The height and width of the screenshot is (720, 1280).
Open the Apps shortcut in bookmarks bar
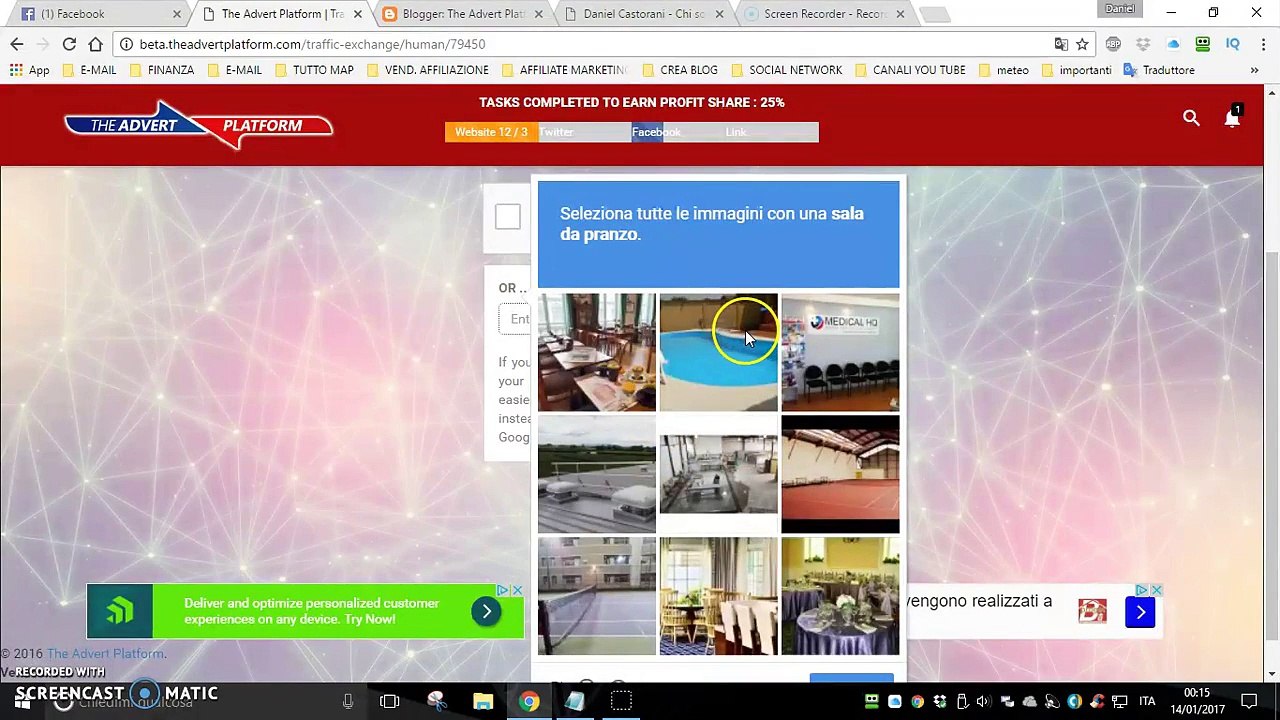[30, 70]
